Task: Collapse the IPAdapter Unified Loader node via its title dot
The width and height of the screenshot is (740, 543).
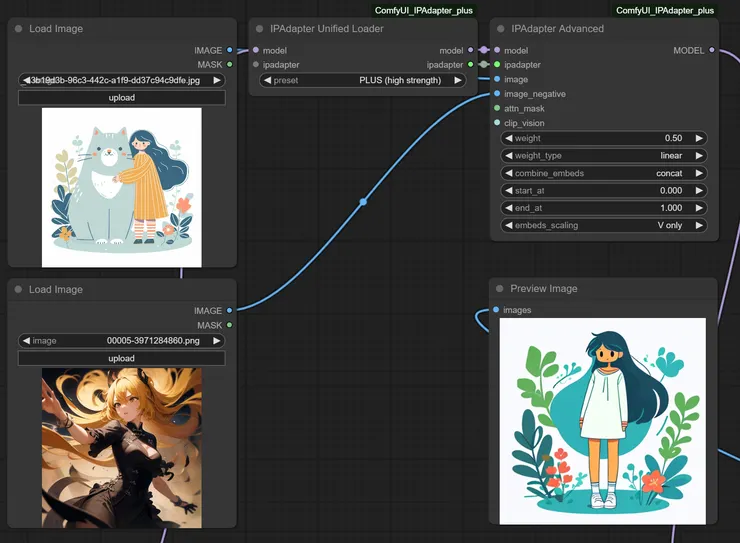Action: tap(259, 29)
